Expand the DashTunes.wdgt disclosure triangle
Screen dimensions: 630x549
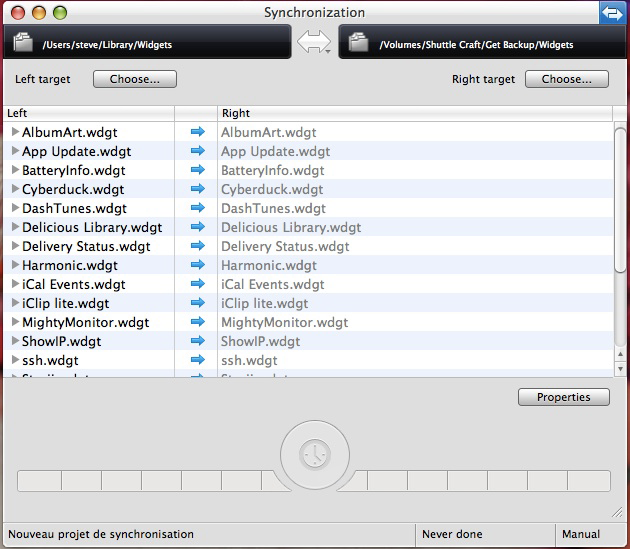pos(15,208)
